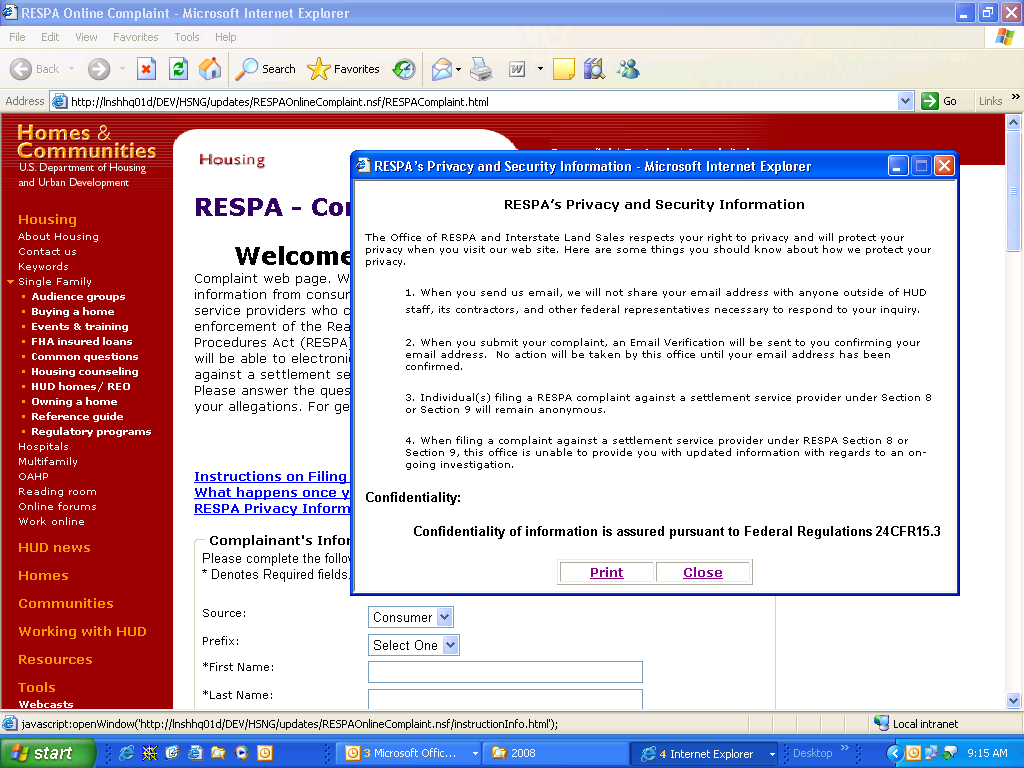1024x768 pixels.
Task: Click the First Name input field
Action: 505,671
